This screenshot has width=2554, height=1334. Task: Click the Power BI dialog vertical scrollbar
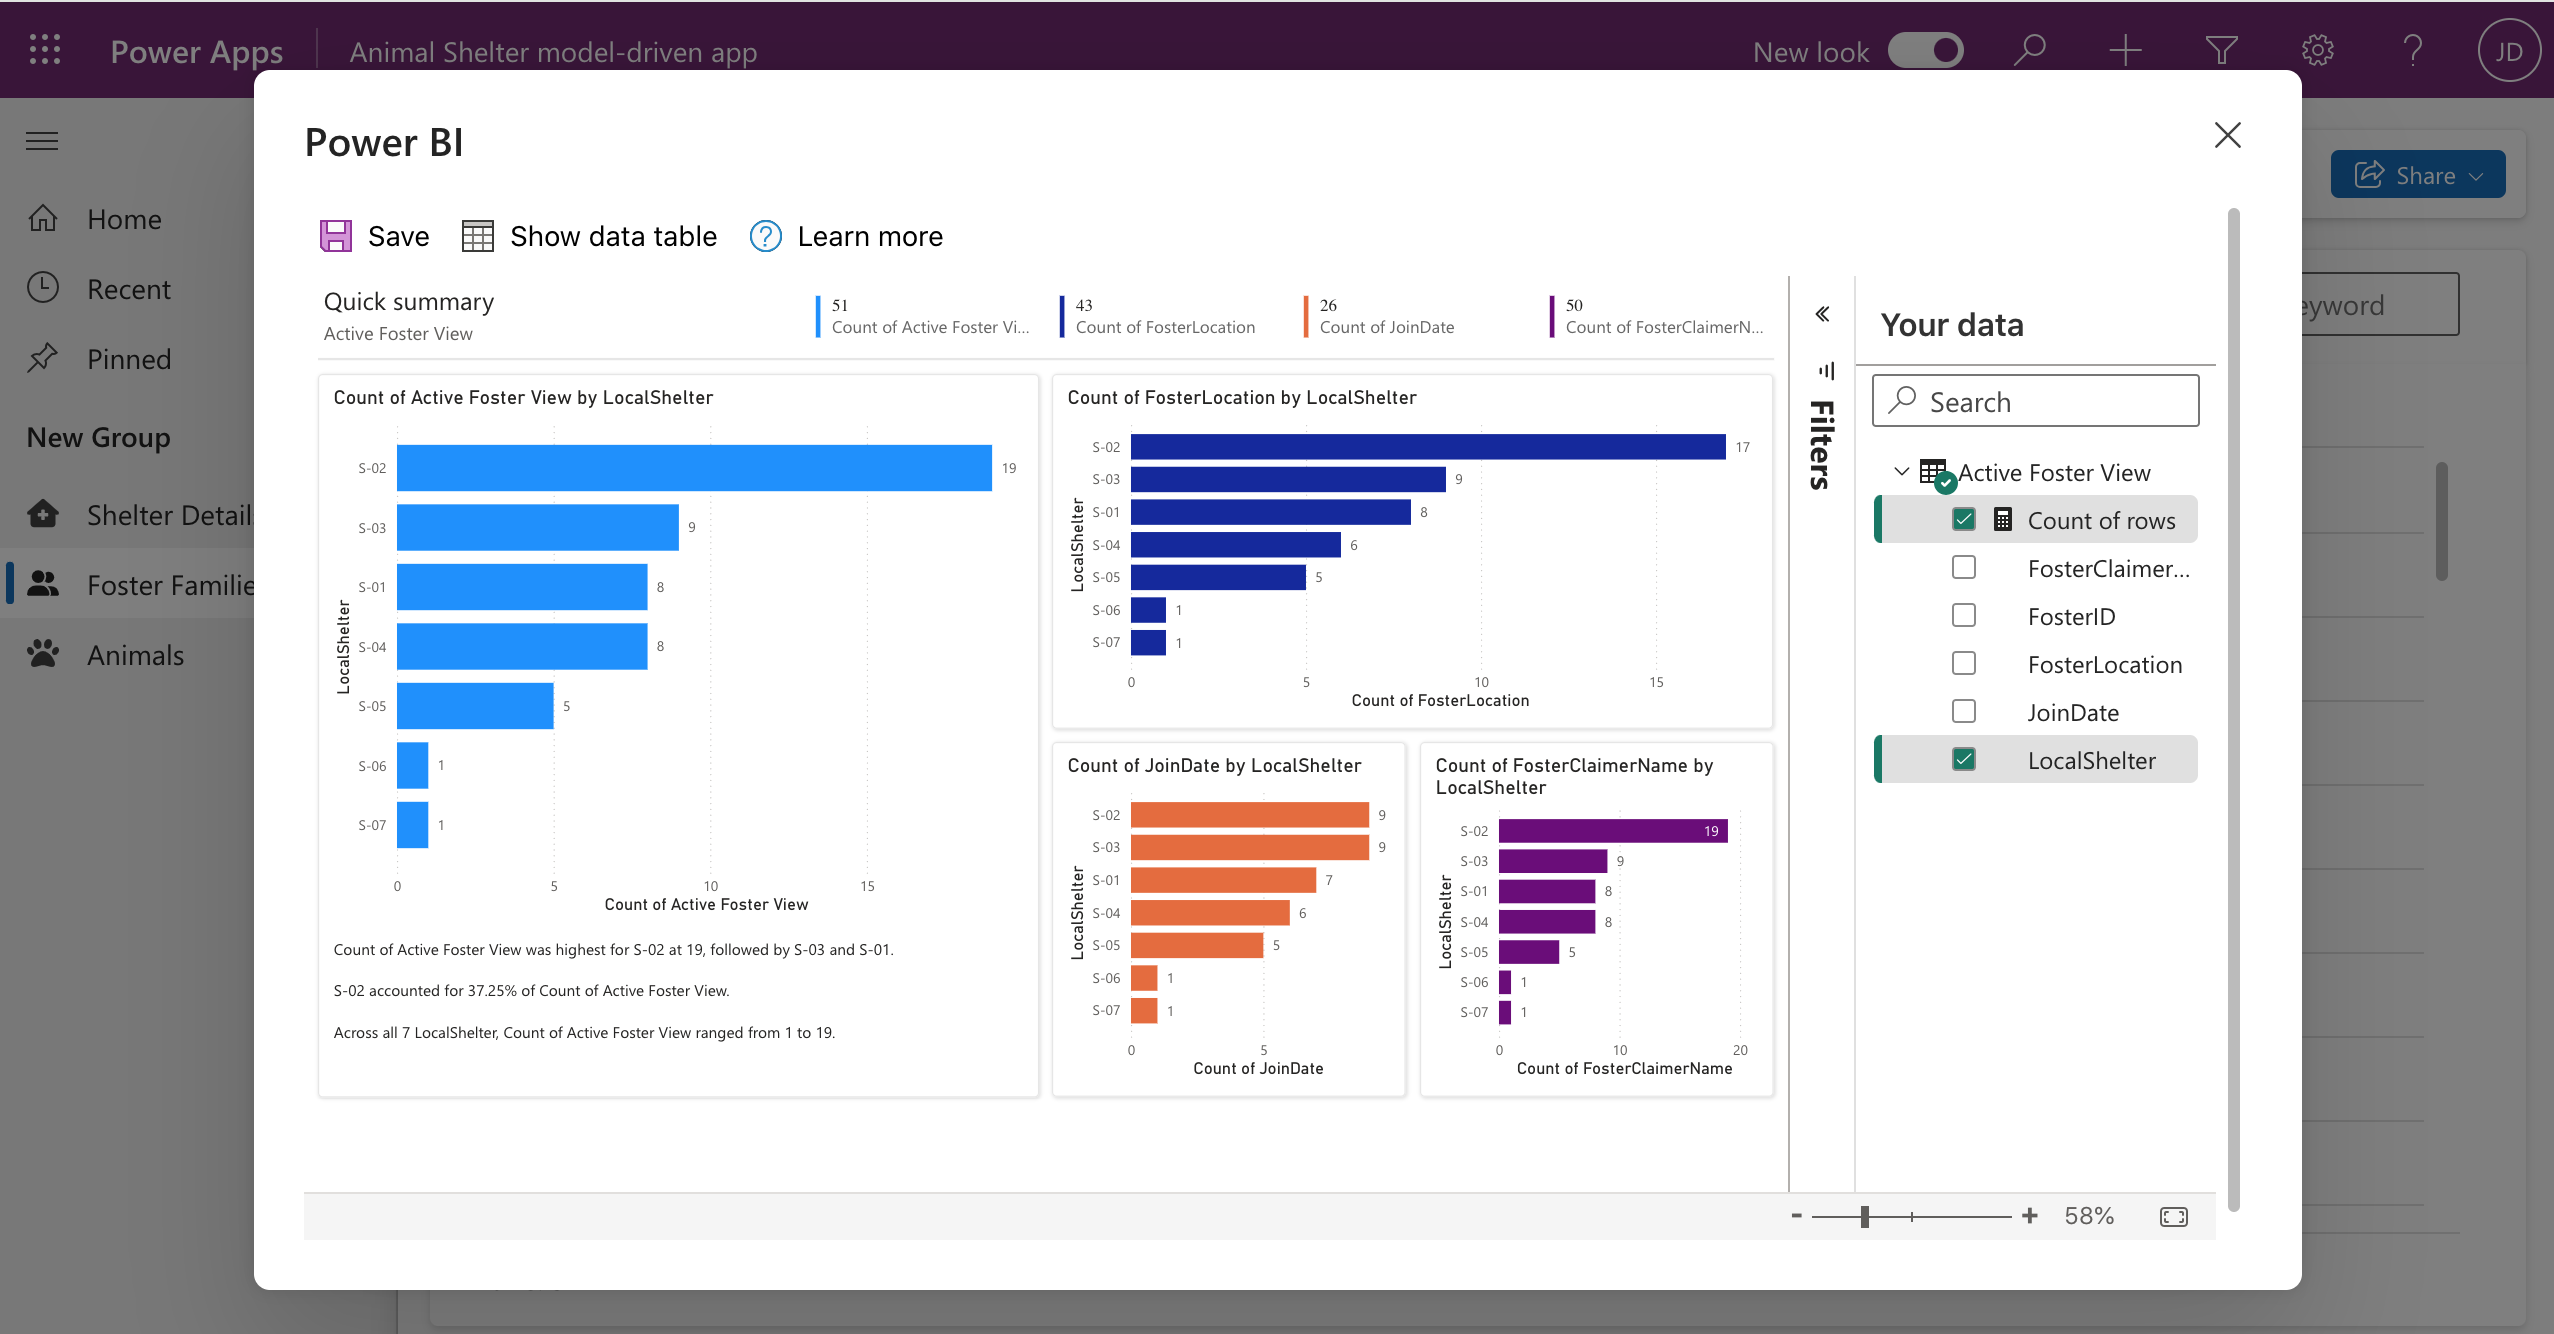click(2233, 710)
